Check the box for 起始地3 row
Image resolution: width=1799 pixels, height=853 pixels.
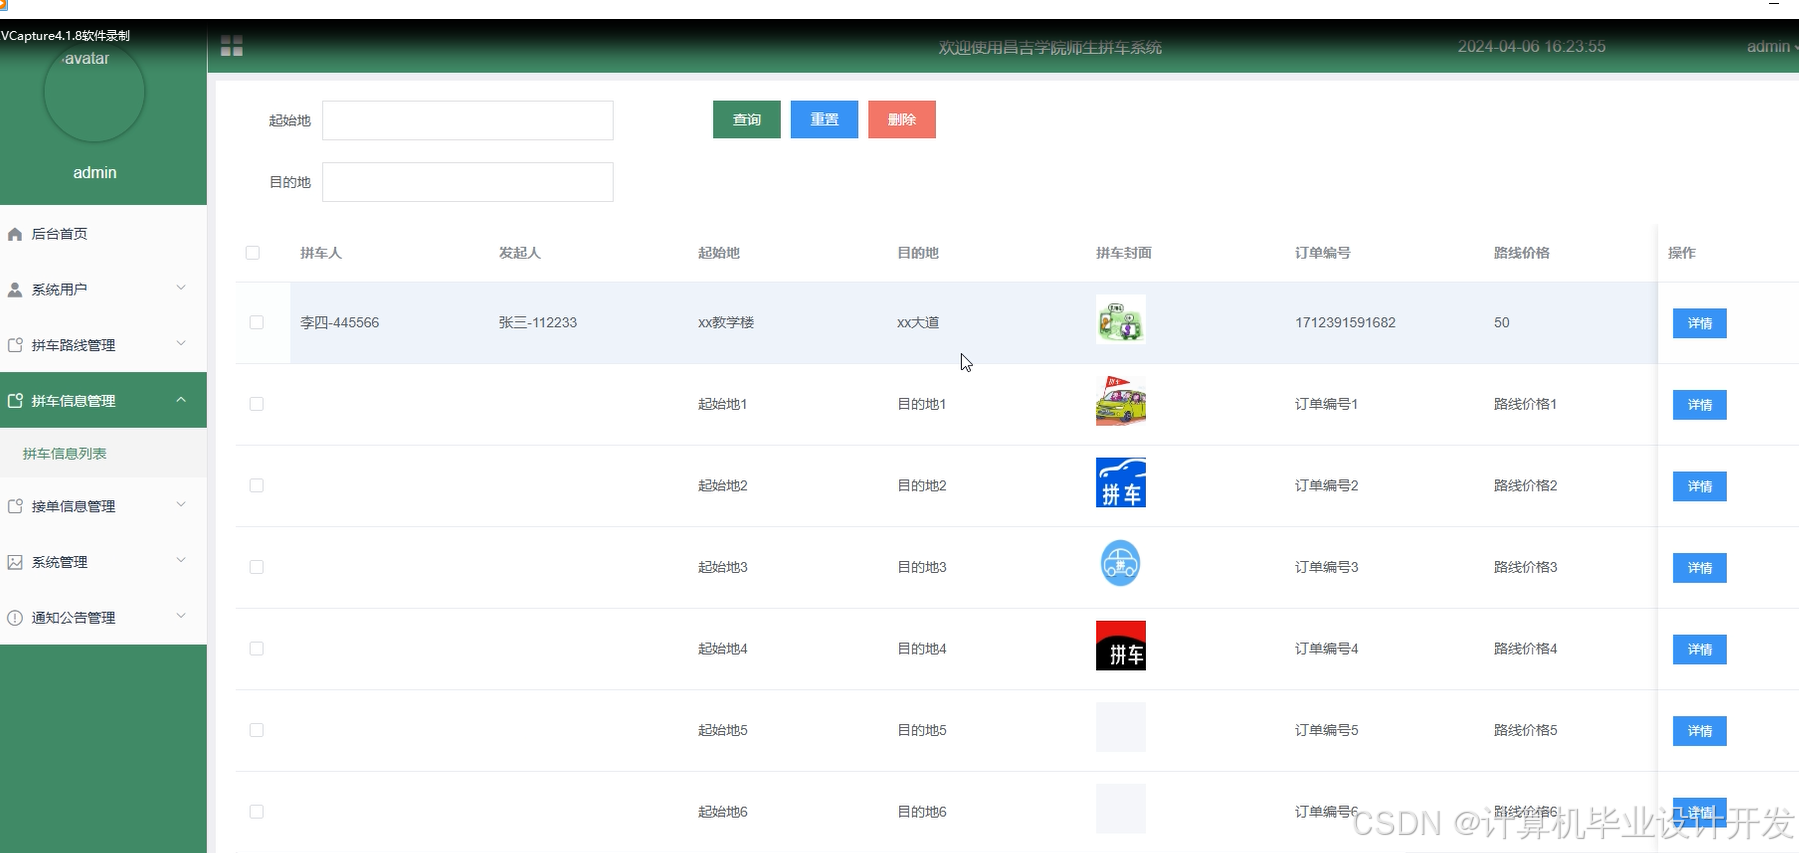[x=257, y=567]
